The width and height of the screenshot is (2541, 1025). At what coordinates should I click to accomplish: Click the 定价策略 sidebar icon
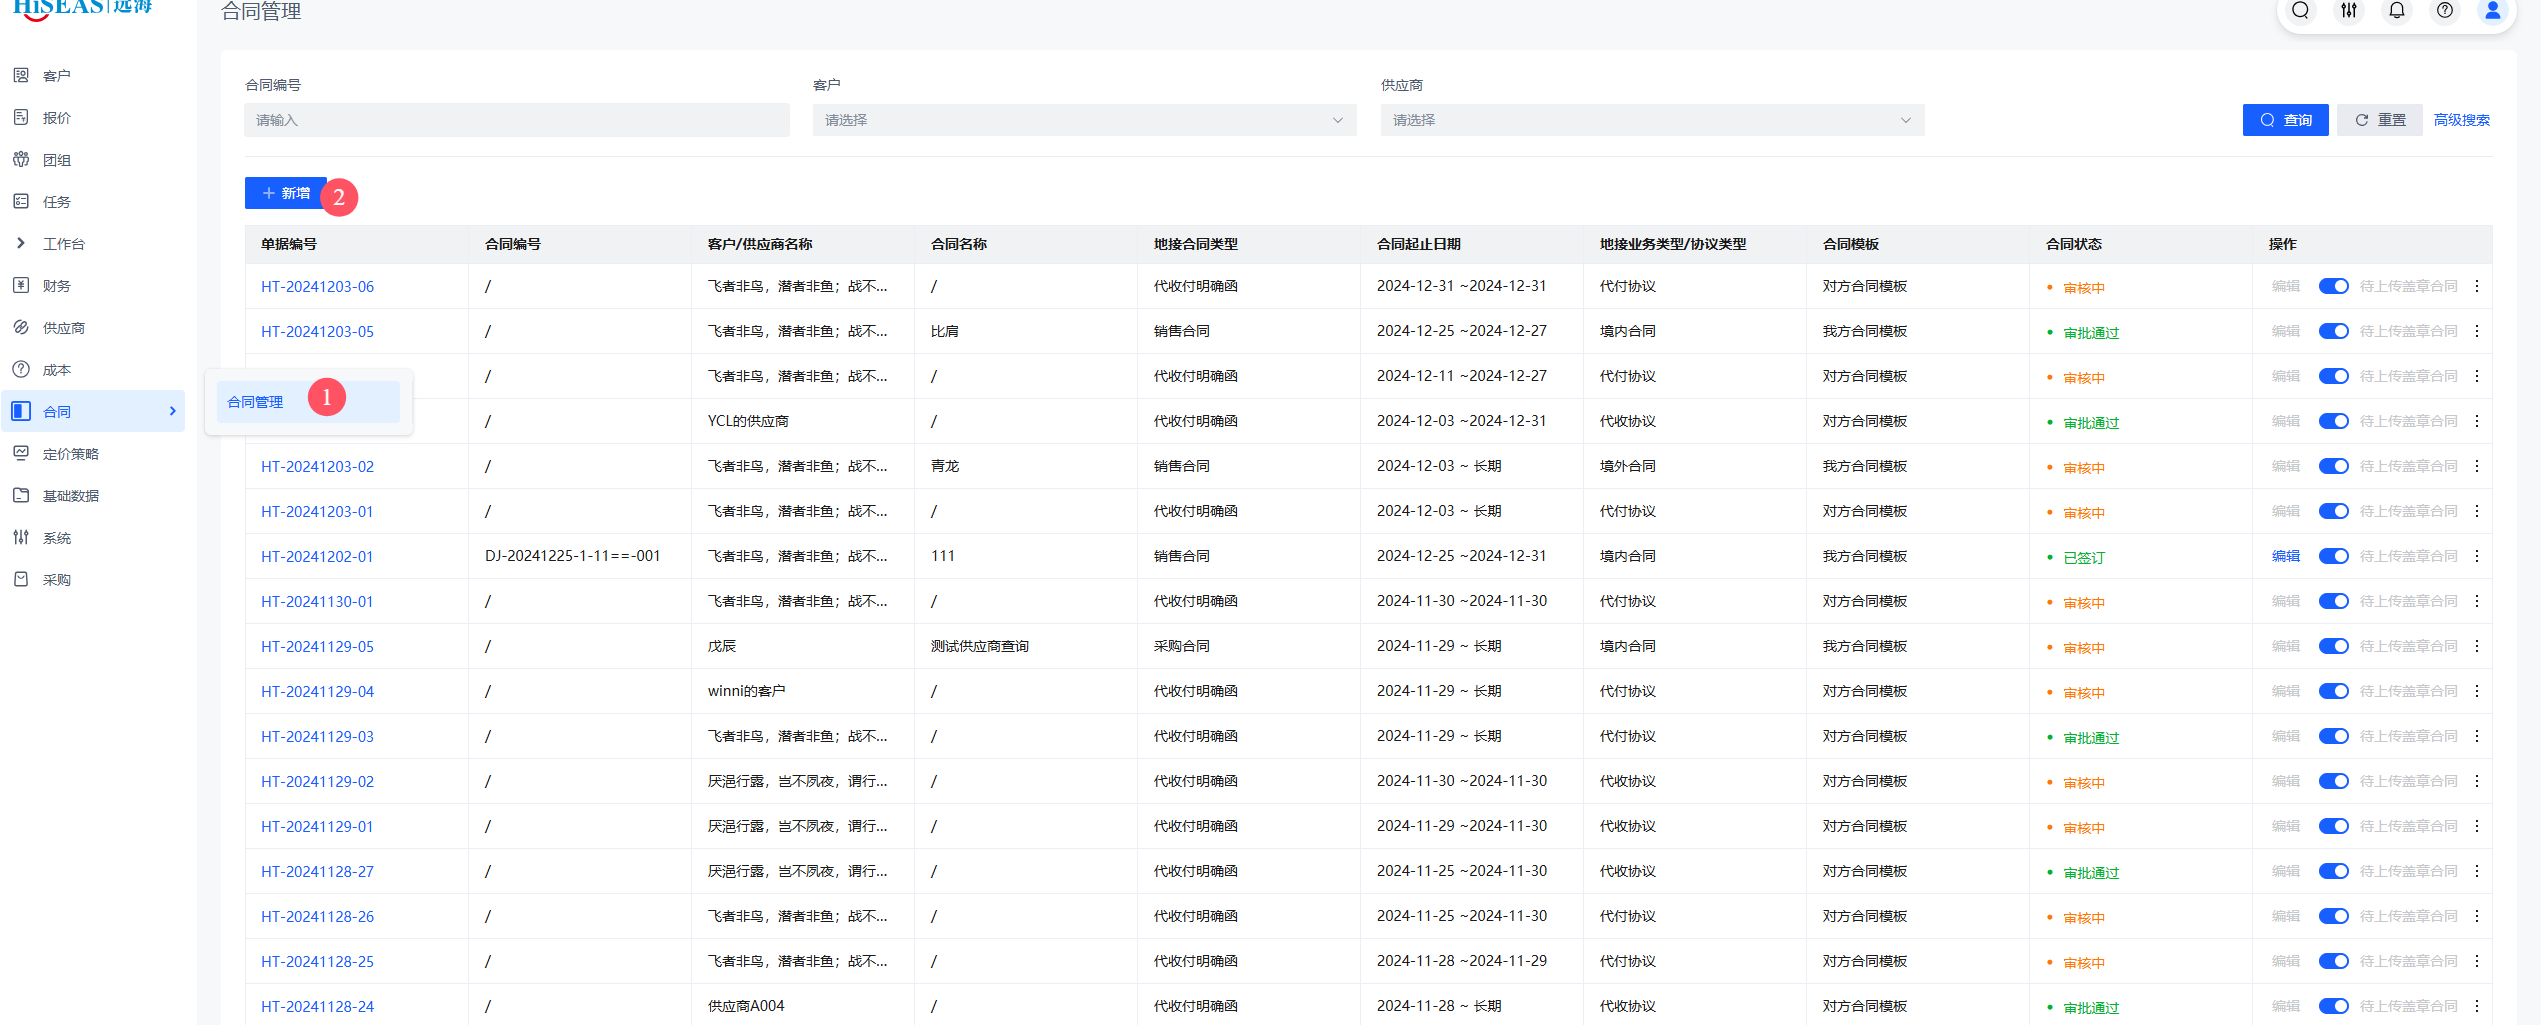tap(21, 453)
